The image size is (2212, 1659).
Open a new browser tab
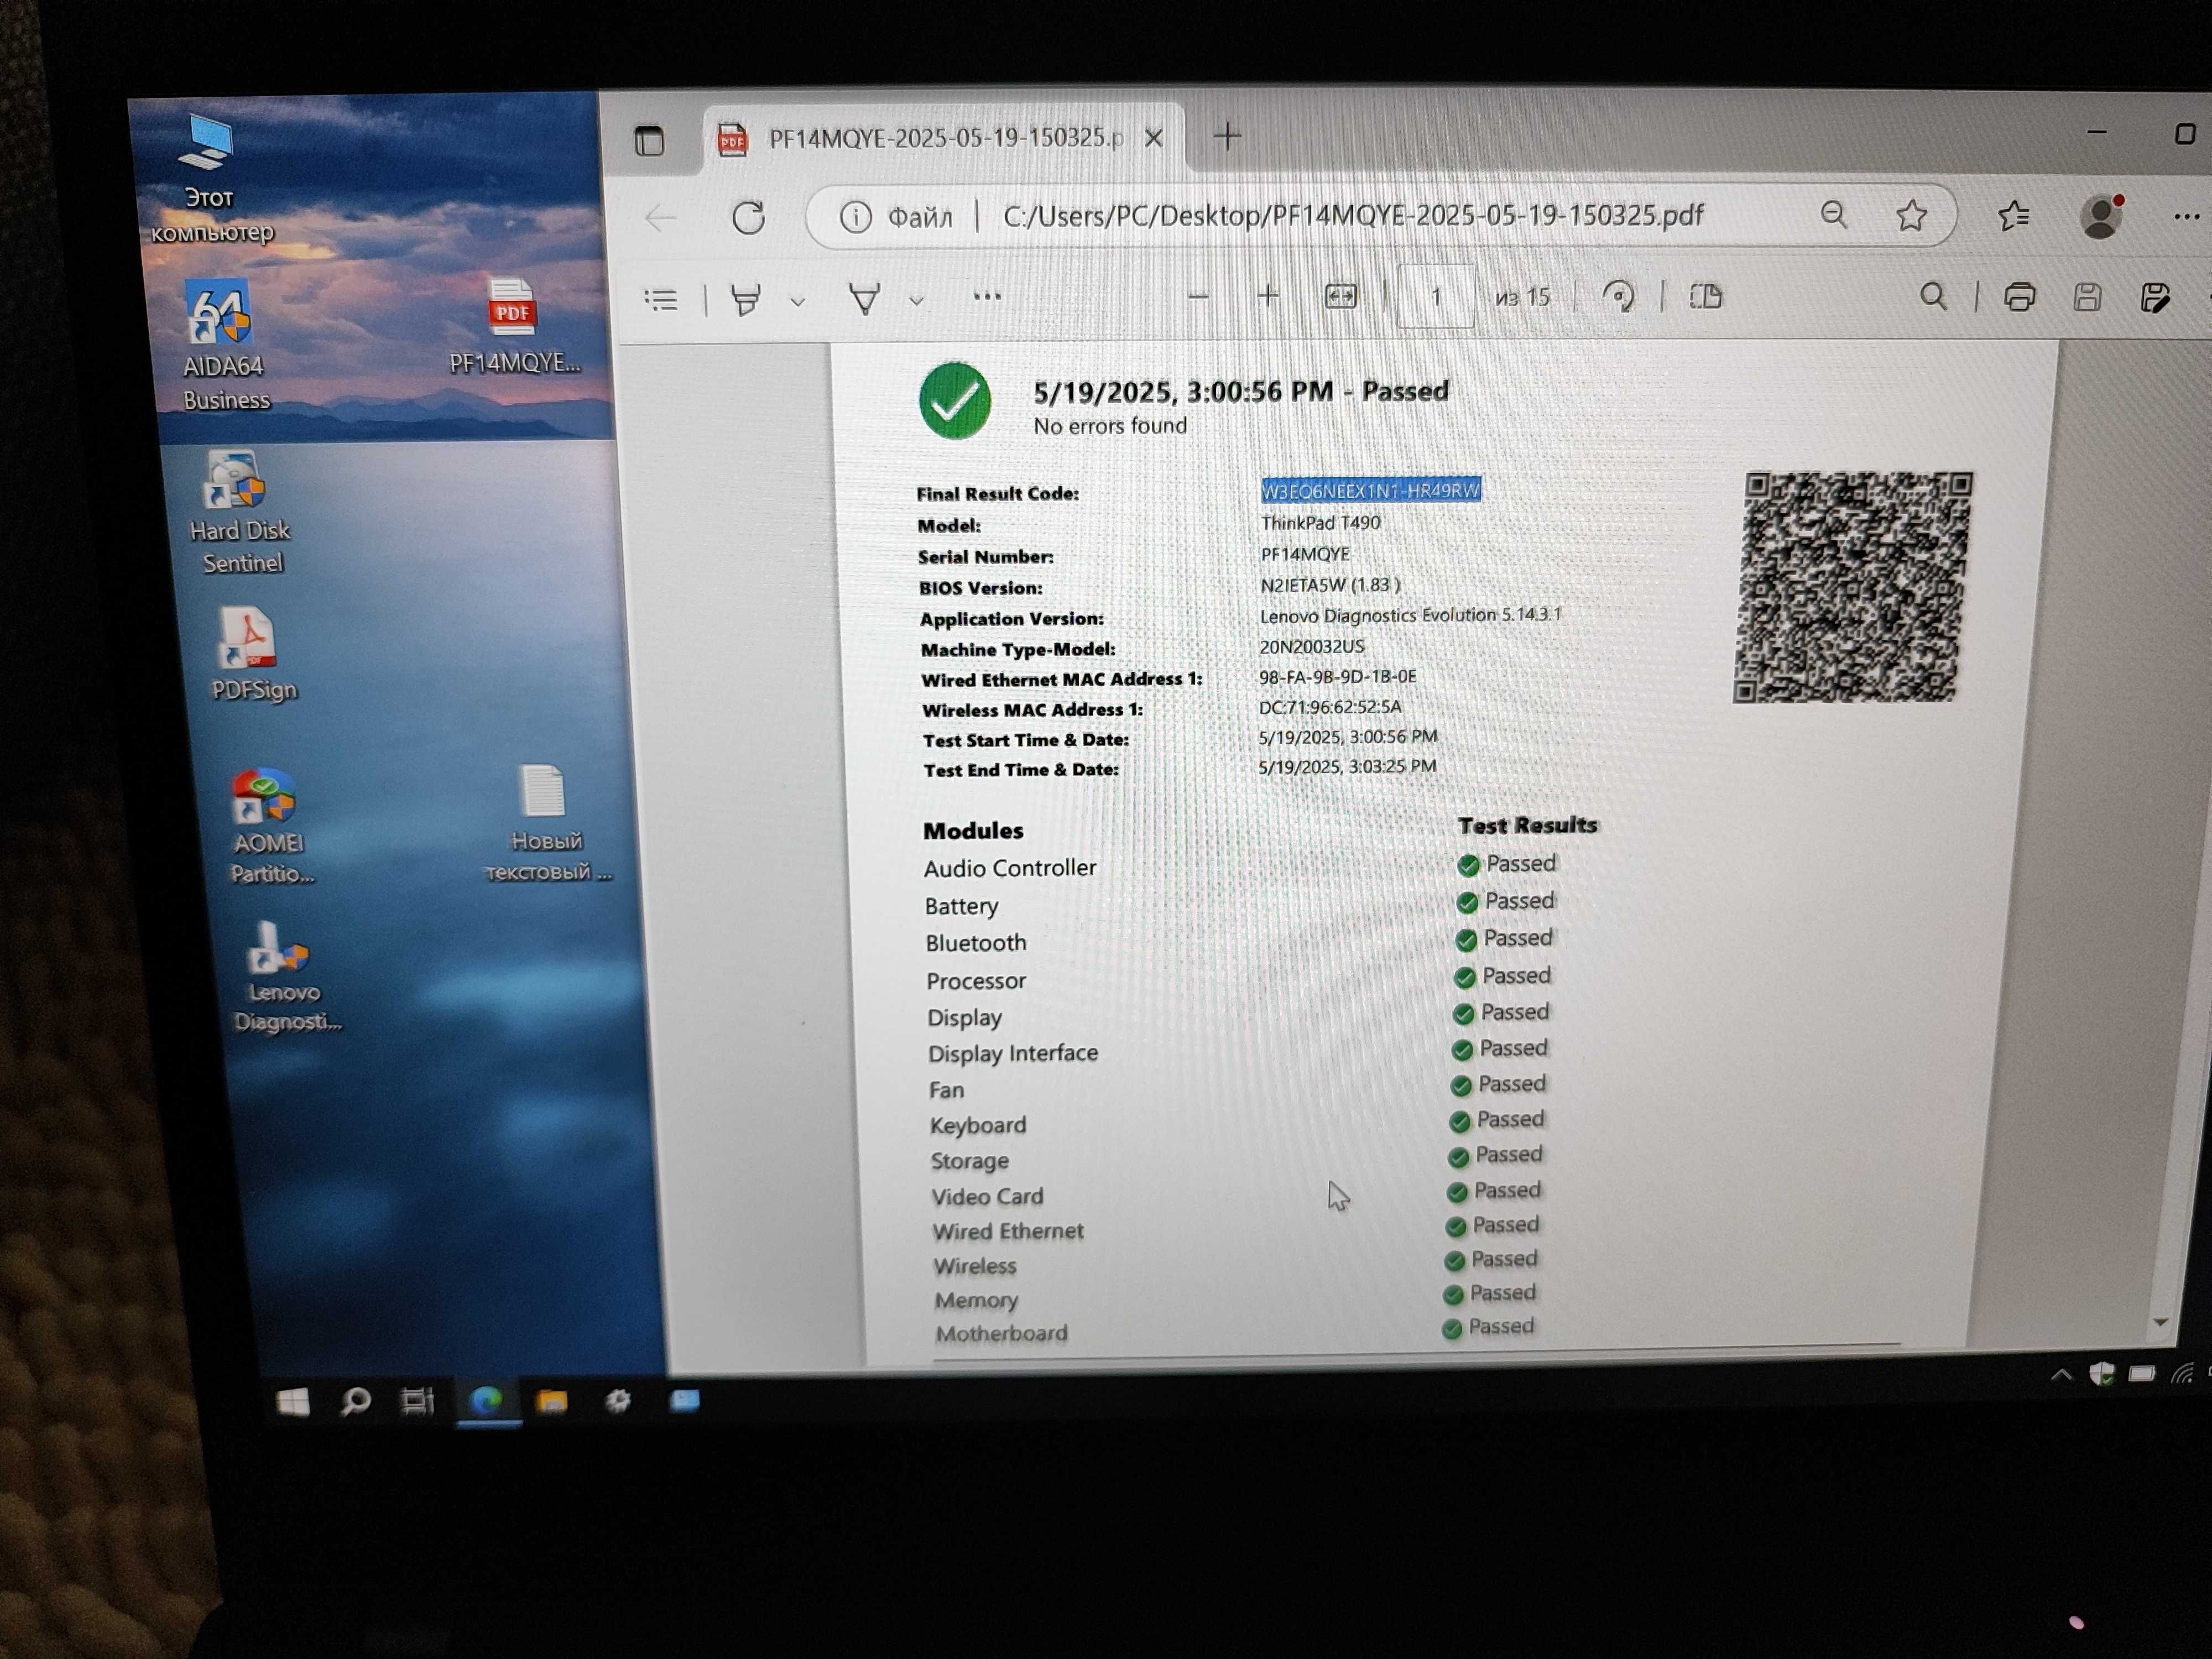tap(1227, 135)
